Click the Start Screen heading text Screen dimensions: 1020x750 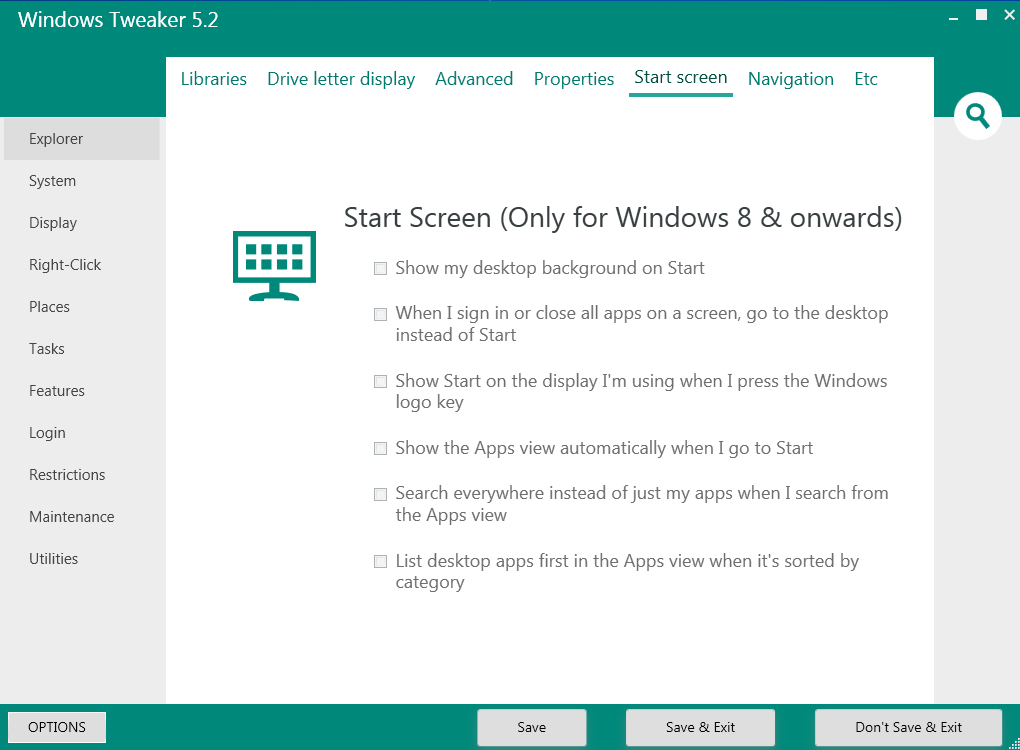tap(623, 218)
